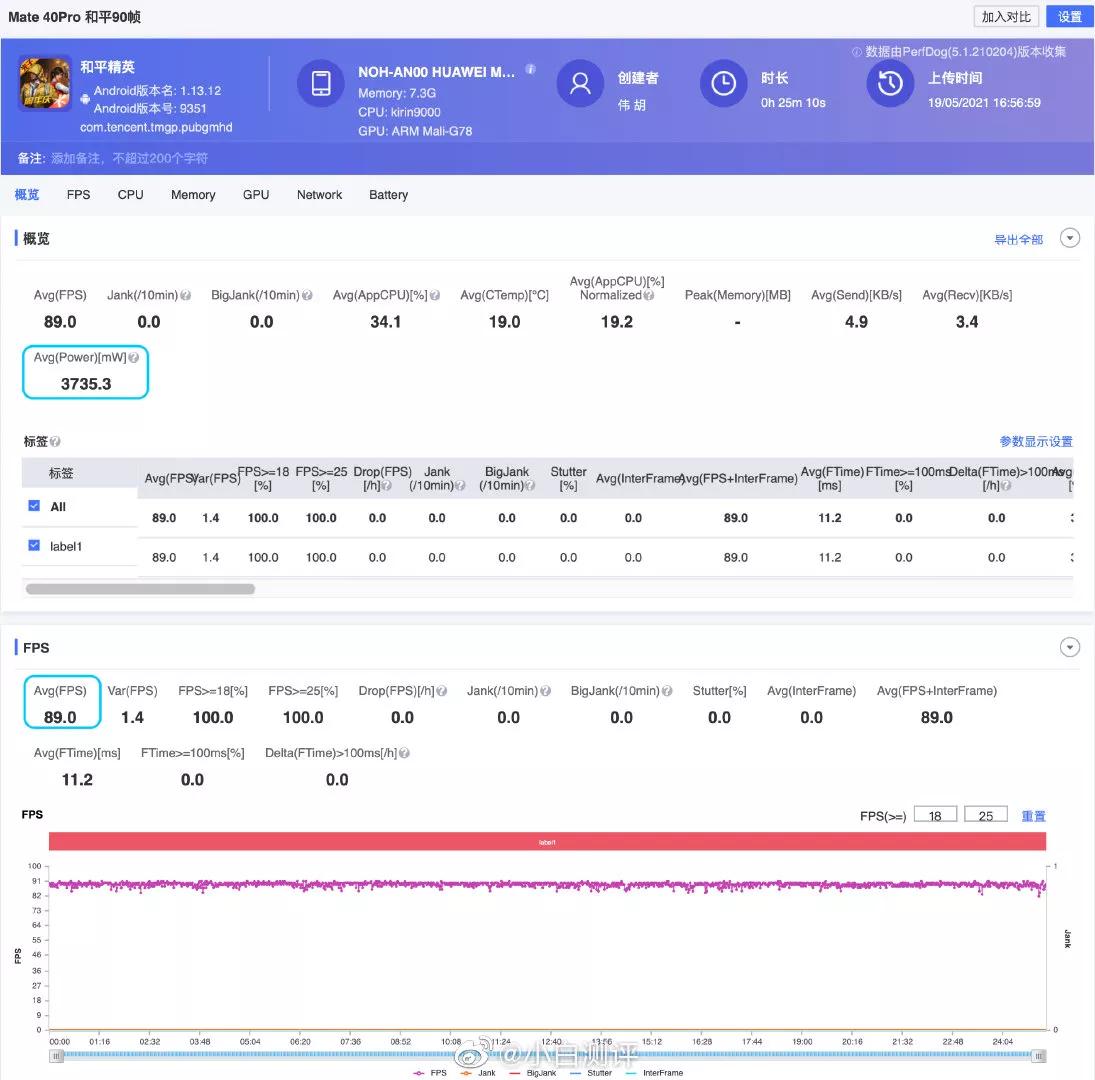Collapse the 概览 overview section
The width and height of the screenshot is (1095, 1080).
pyautogui.click(x=1069, y=239)
